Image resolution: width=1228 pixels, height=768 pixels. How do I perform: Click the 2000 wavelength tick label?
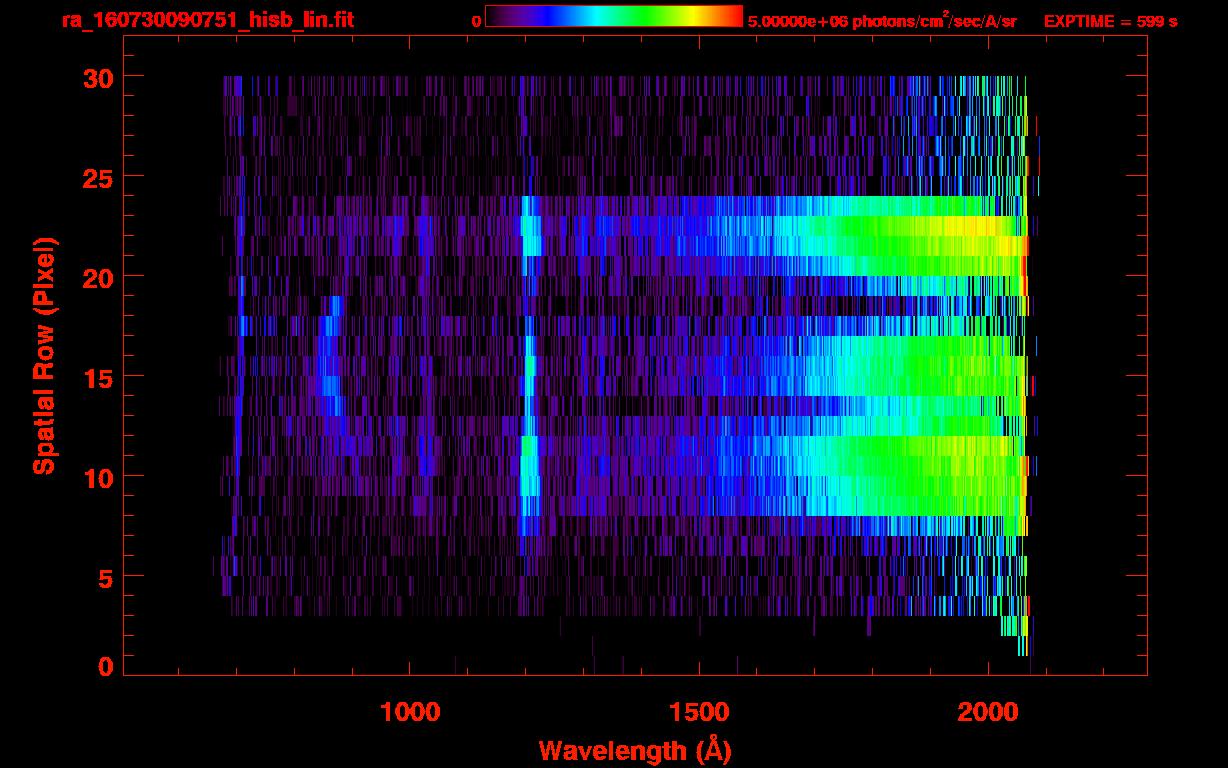[988, 711]
